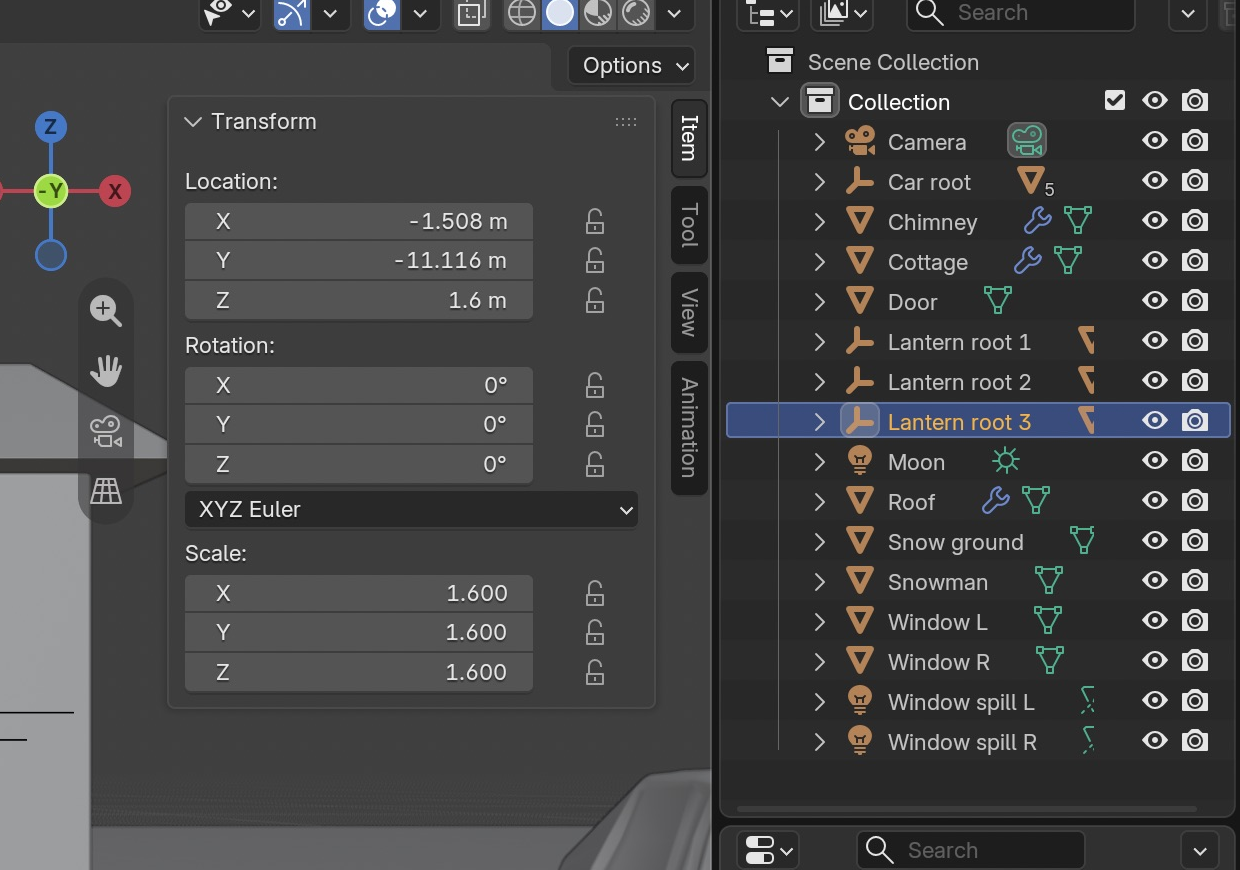The width and height of the screenshot is (1240, 870).
Task: Open properties editor type dropdown
Action: pyautogui.click(x=768, y=850)
